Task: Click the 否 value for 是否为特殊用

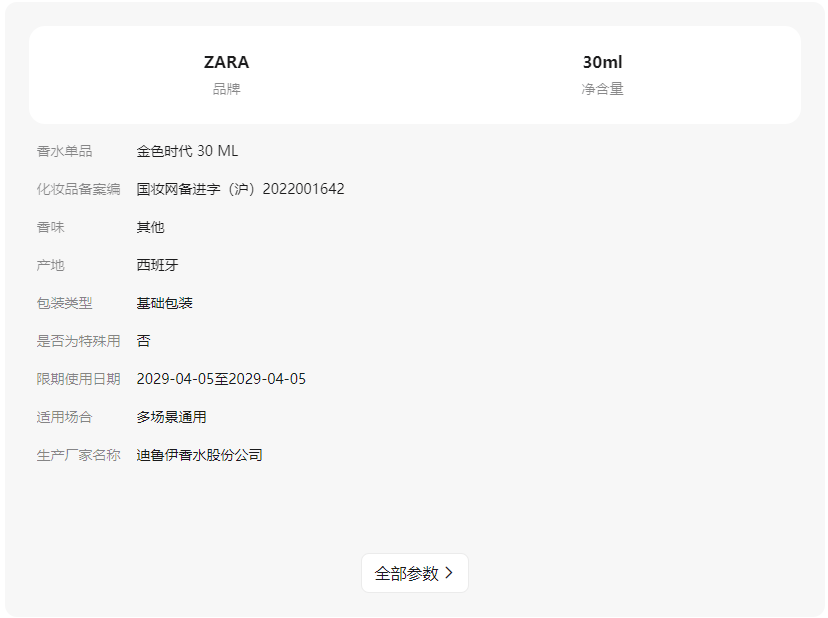Action: point(143,341)
